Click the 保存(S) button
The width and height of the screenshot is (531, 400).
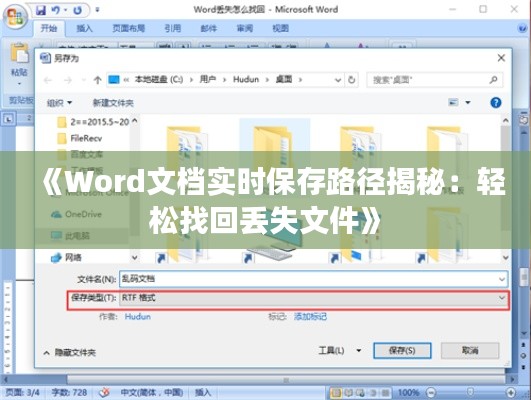pos(402,351)
